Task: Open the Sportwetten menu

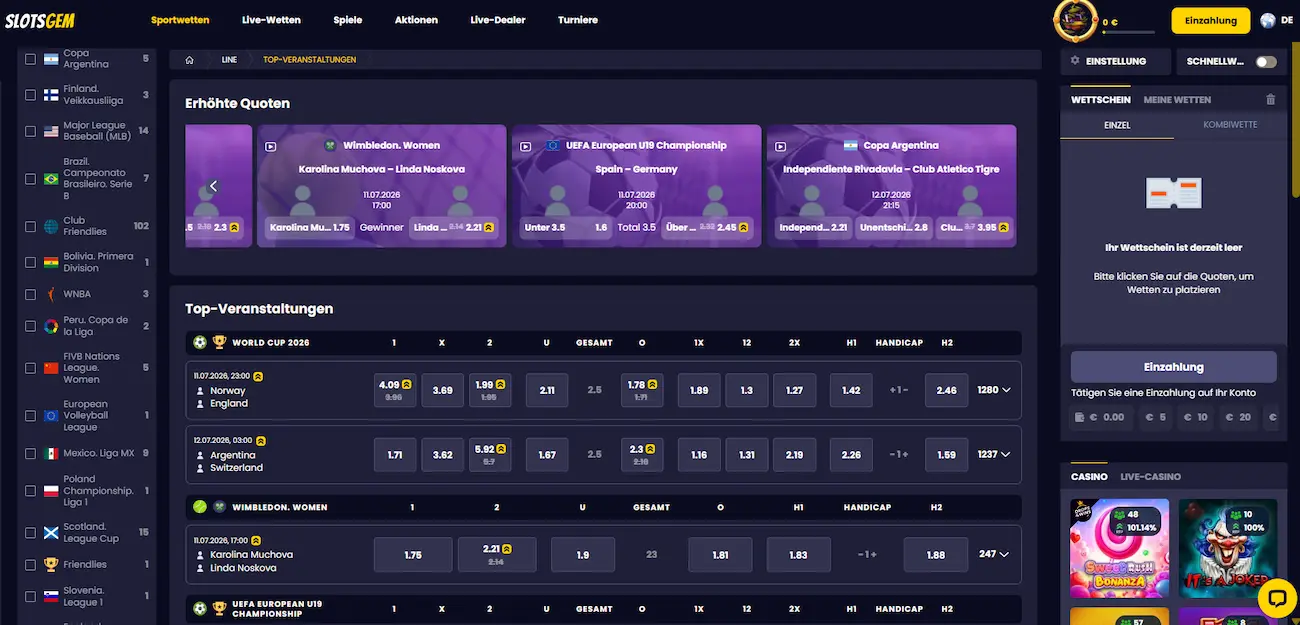Action: [180, 20]
